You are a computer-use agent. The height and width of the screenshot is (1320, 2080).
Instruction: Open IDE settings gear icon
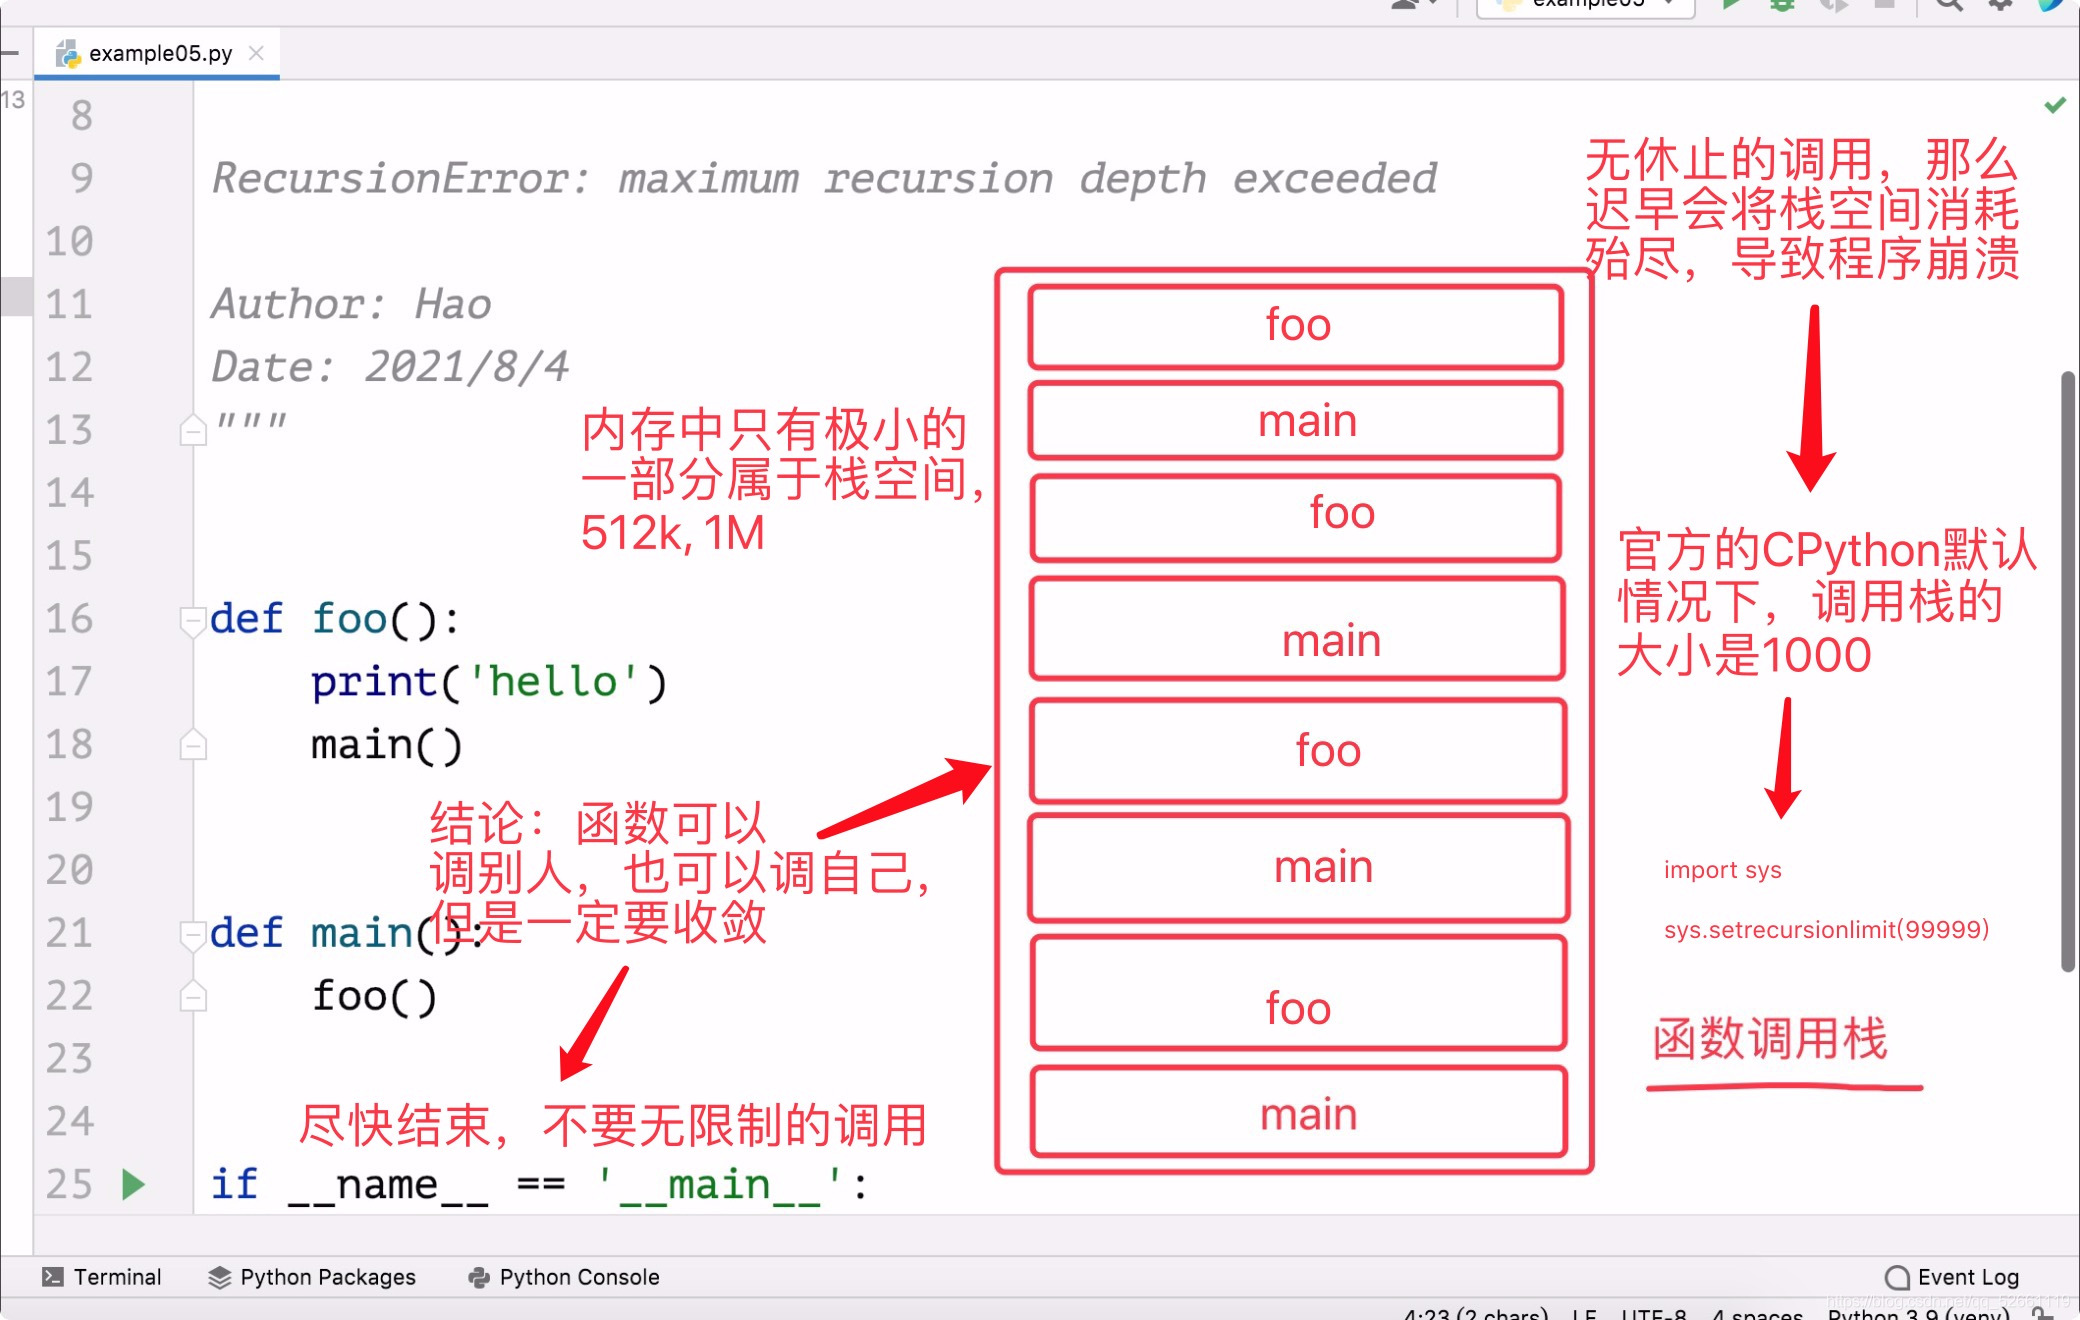(2000, 4)
